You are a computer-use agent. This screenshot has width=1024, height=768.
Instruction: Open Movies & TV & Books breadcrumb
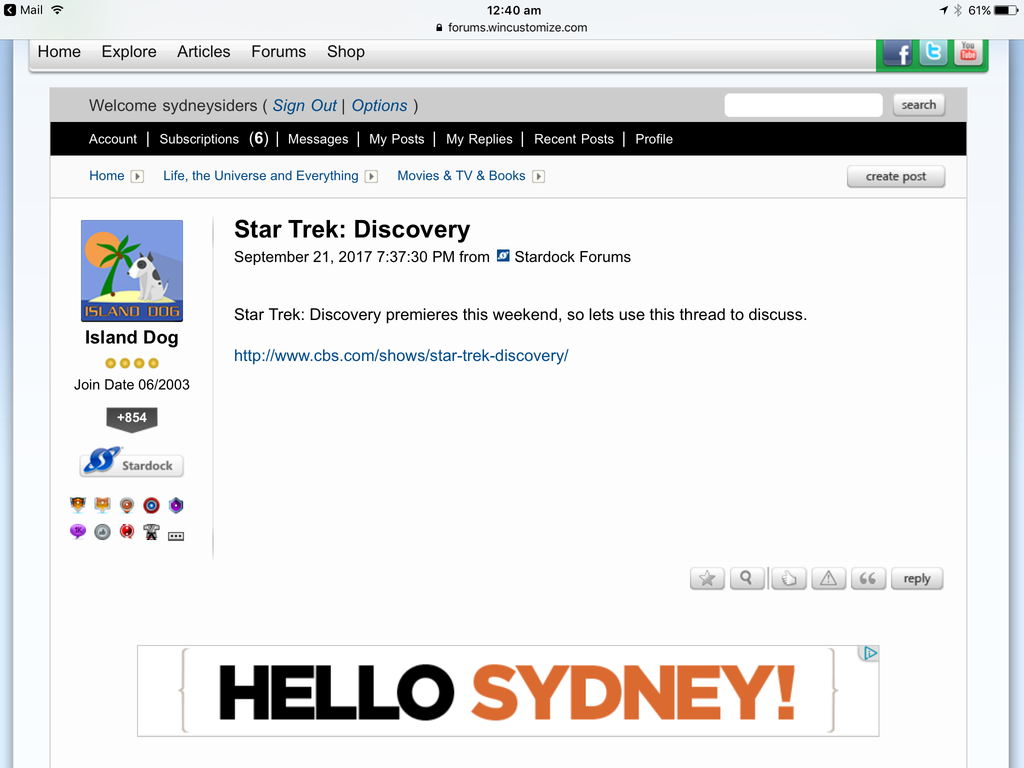(x=461, y=176)
